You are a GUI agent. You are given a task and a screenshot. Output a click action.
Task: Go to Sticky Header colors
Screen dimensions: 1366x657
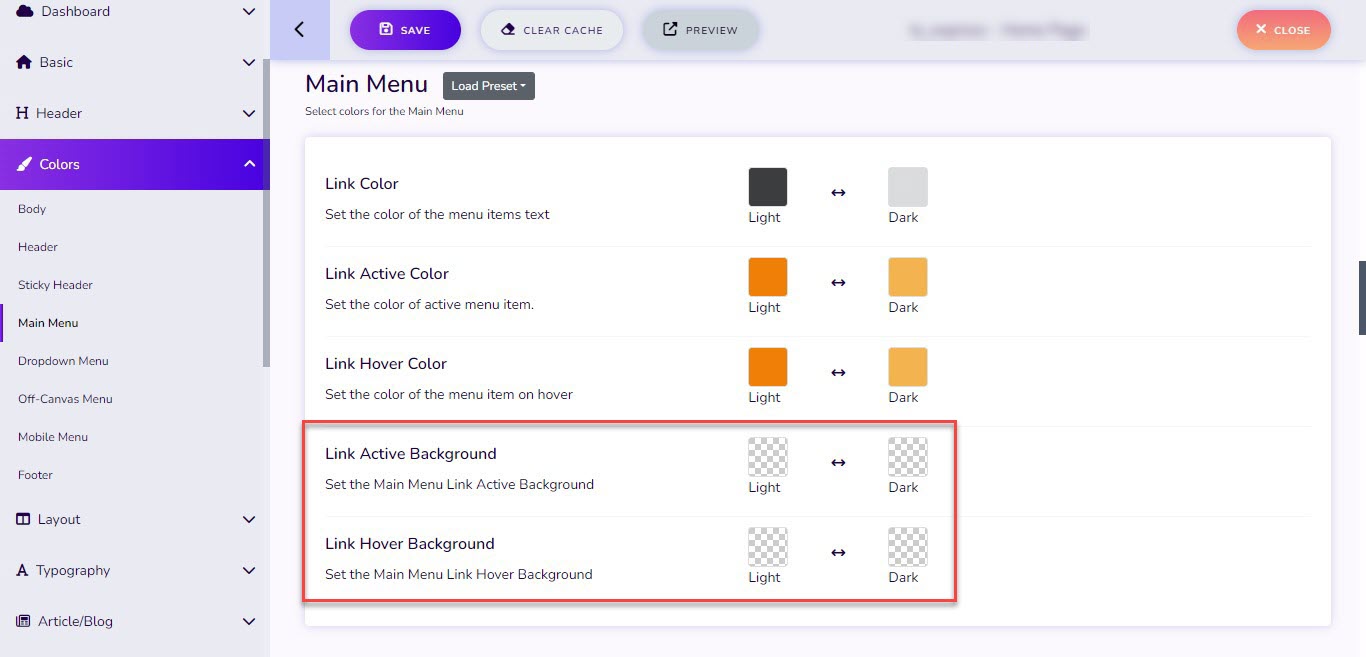click(55, 285)
